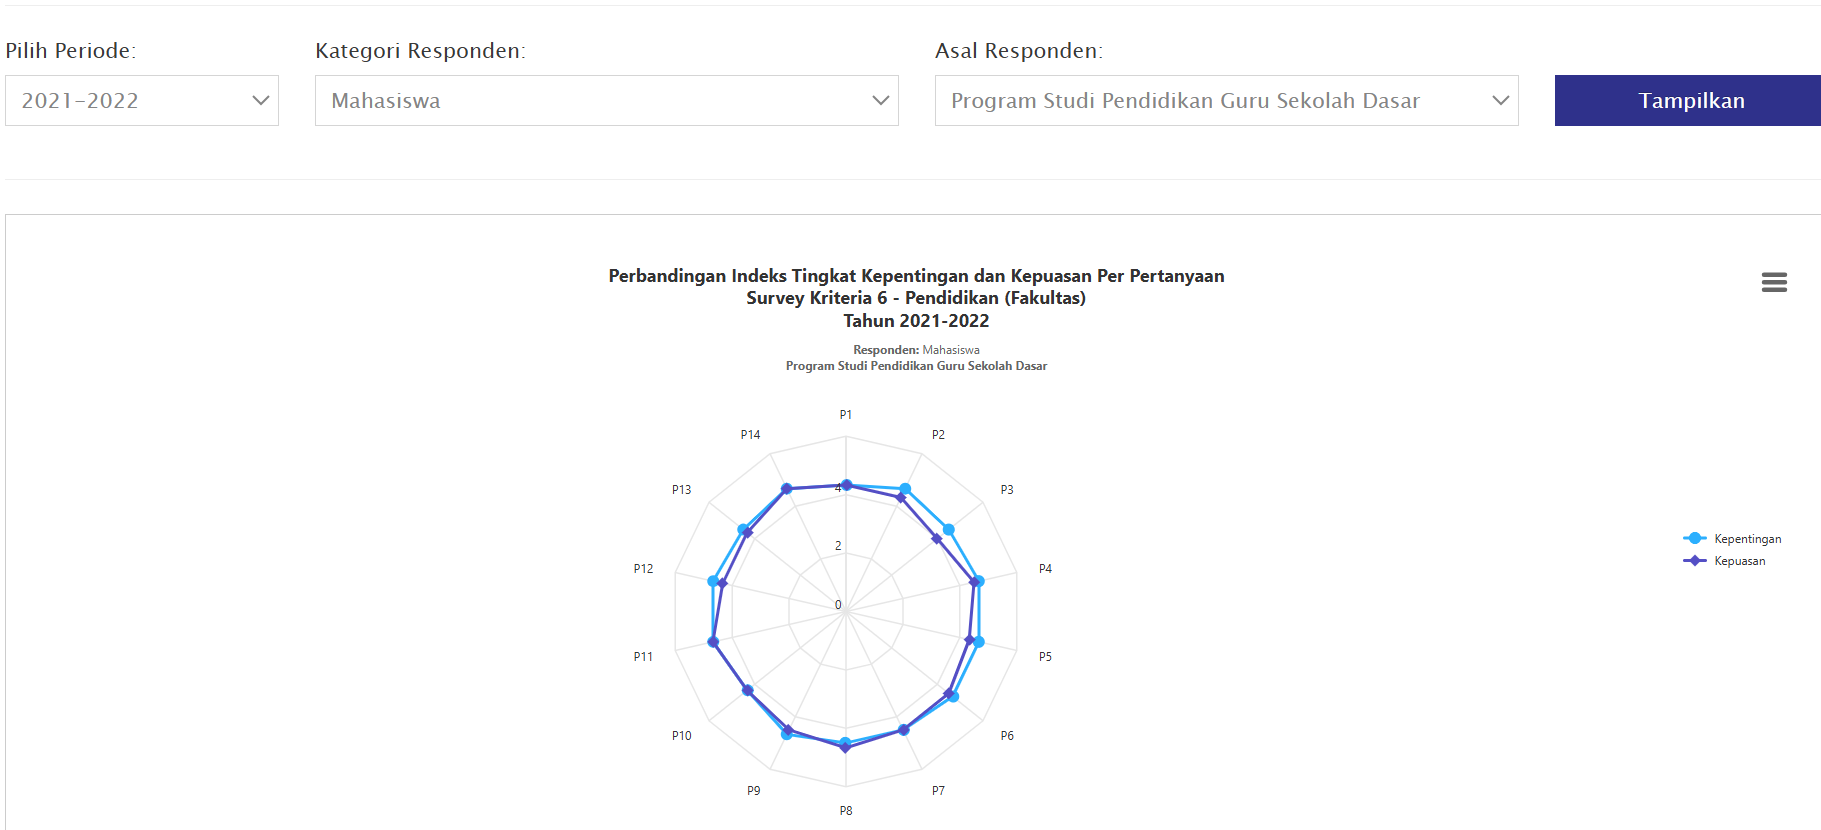Select the P12 axis label
1821x830 pixels.
point(643,568)
